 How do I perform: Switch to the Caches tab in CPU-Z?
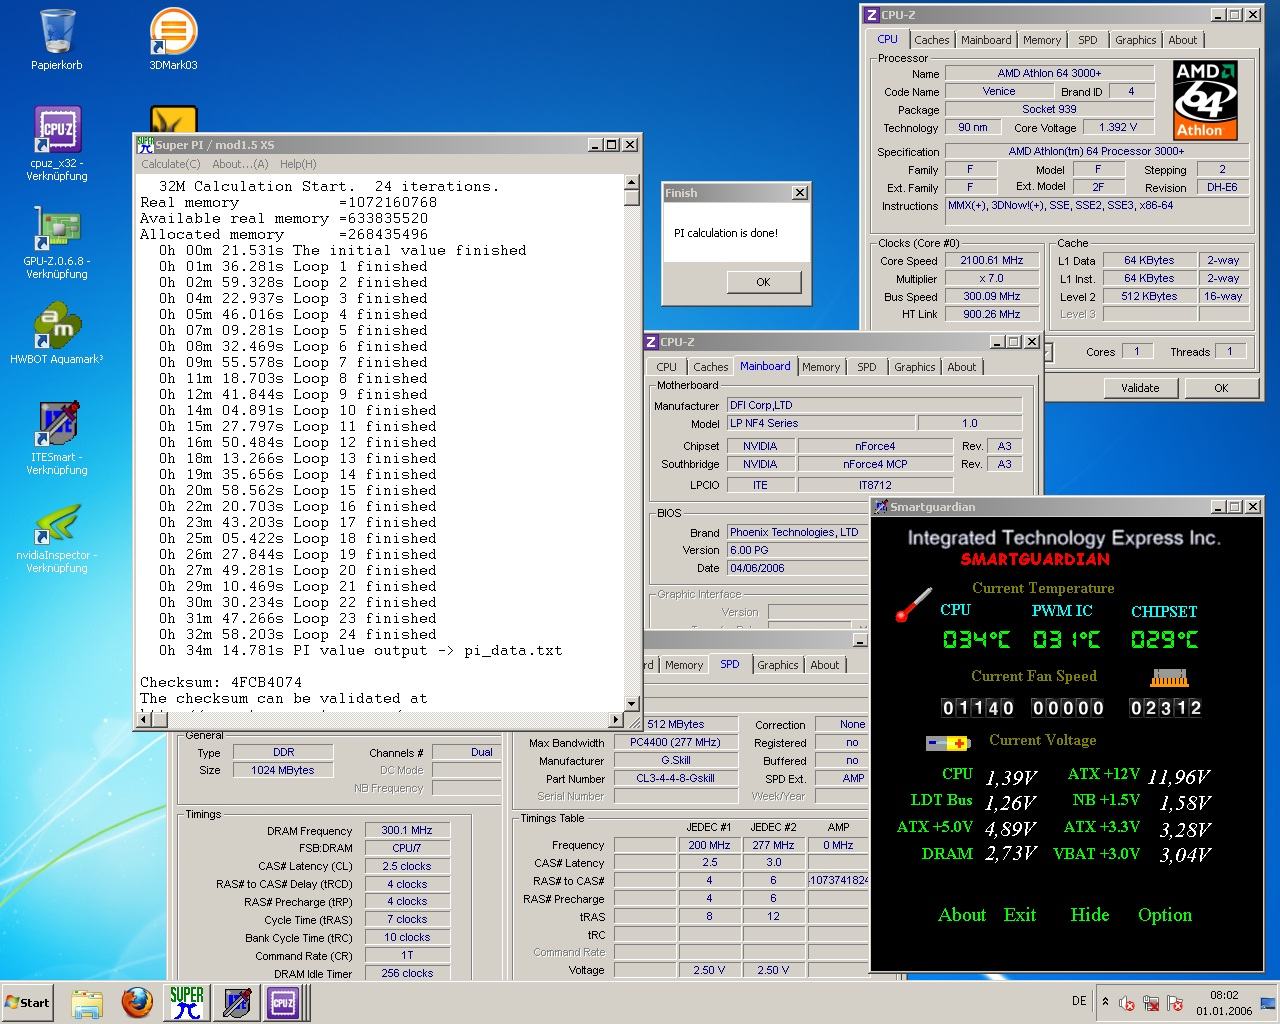931,40
